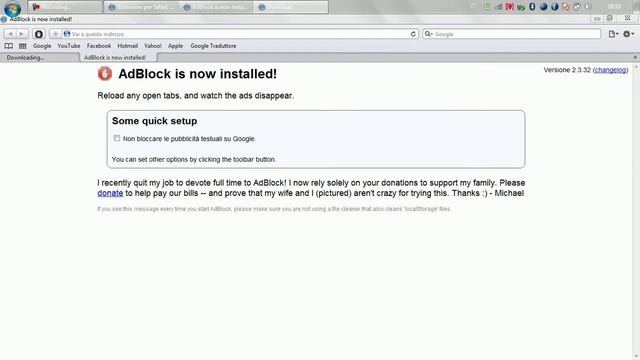The image size is (640, 360).
Task: Open the AdBlock toolbar button
Action: point(39,34)
